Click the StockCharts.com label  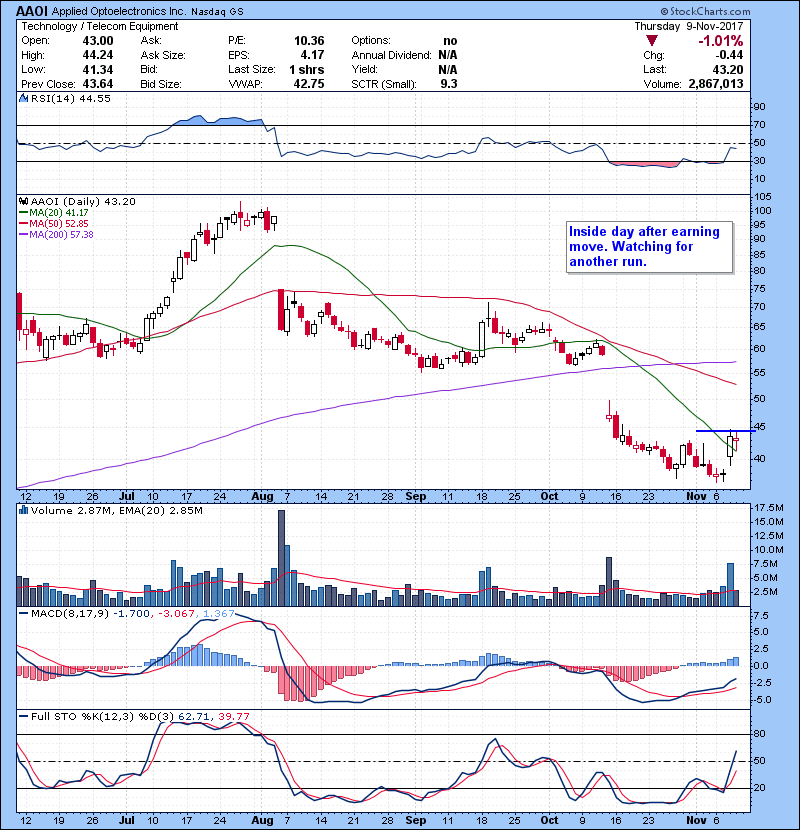coord(705,11)
